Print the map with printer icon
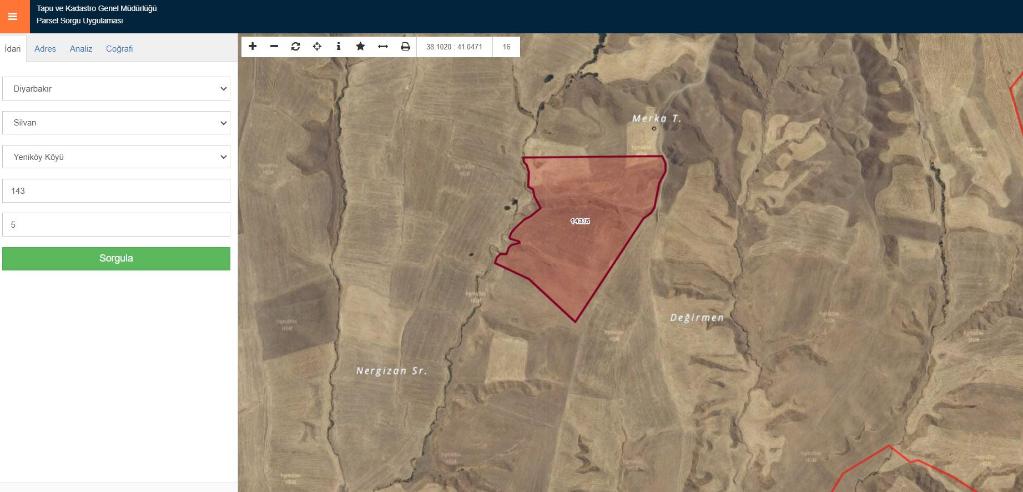The width and height of the screenshot is (1023, 492). pos(405,46)
